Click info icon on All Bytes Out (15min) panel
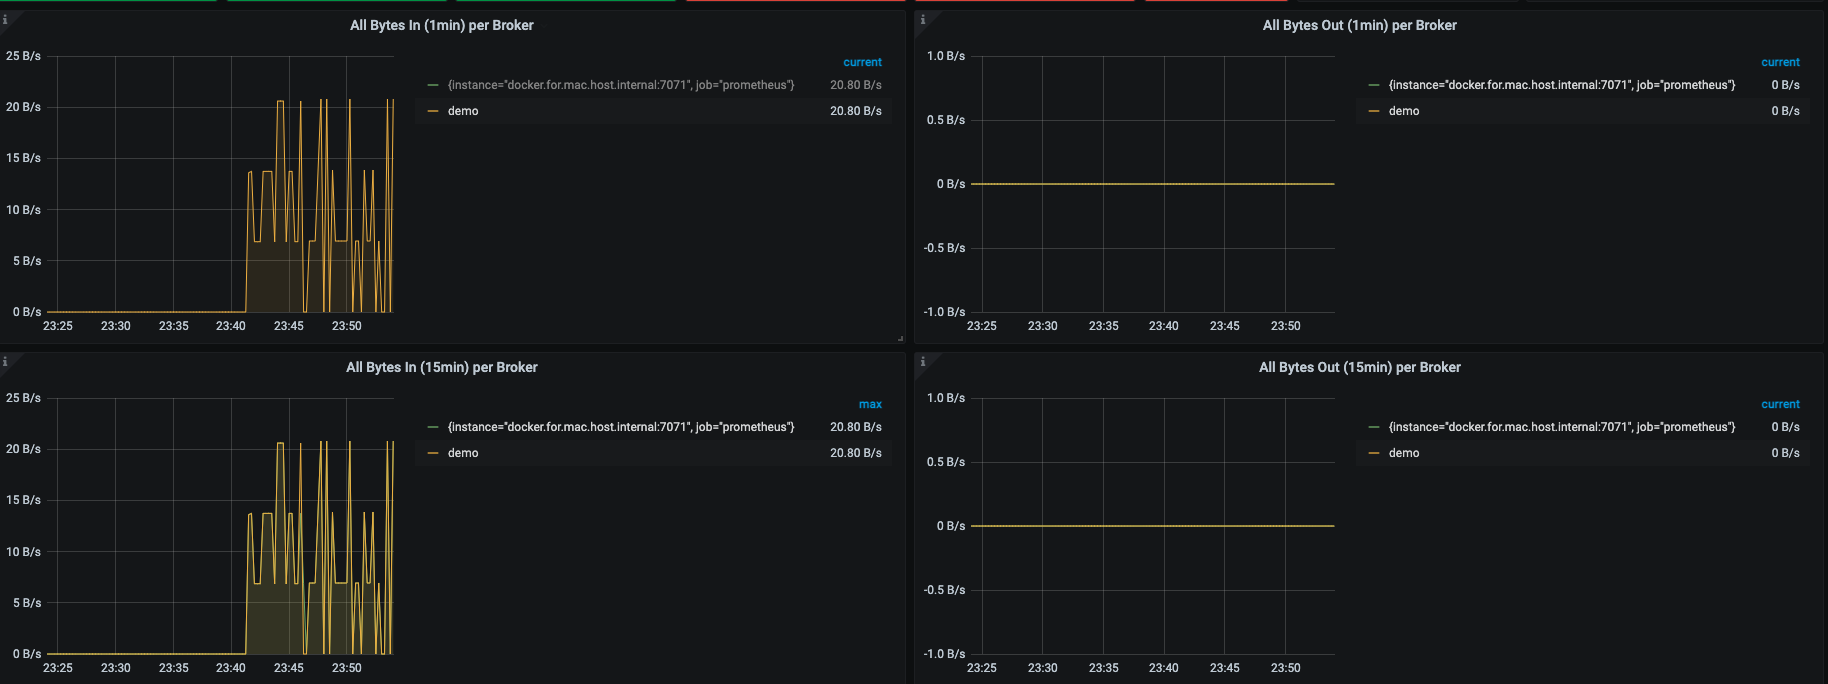 click(x=922, y=361)
